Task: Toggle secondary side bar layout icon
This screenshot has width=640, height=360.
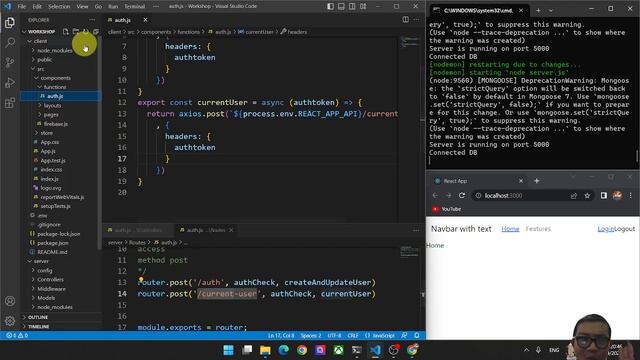Action: tap(352, 6)
